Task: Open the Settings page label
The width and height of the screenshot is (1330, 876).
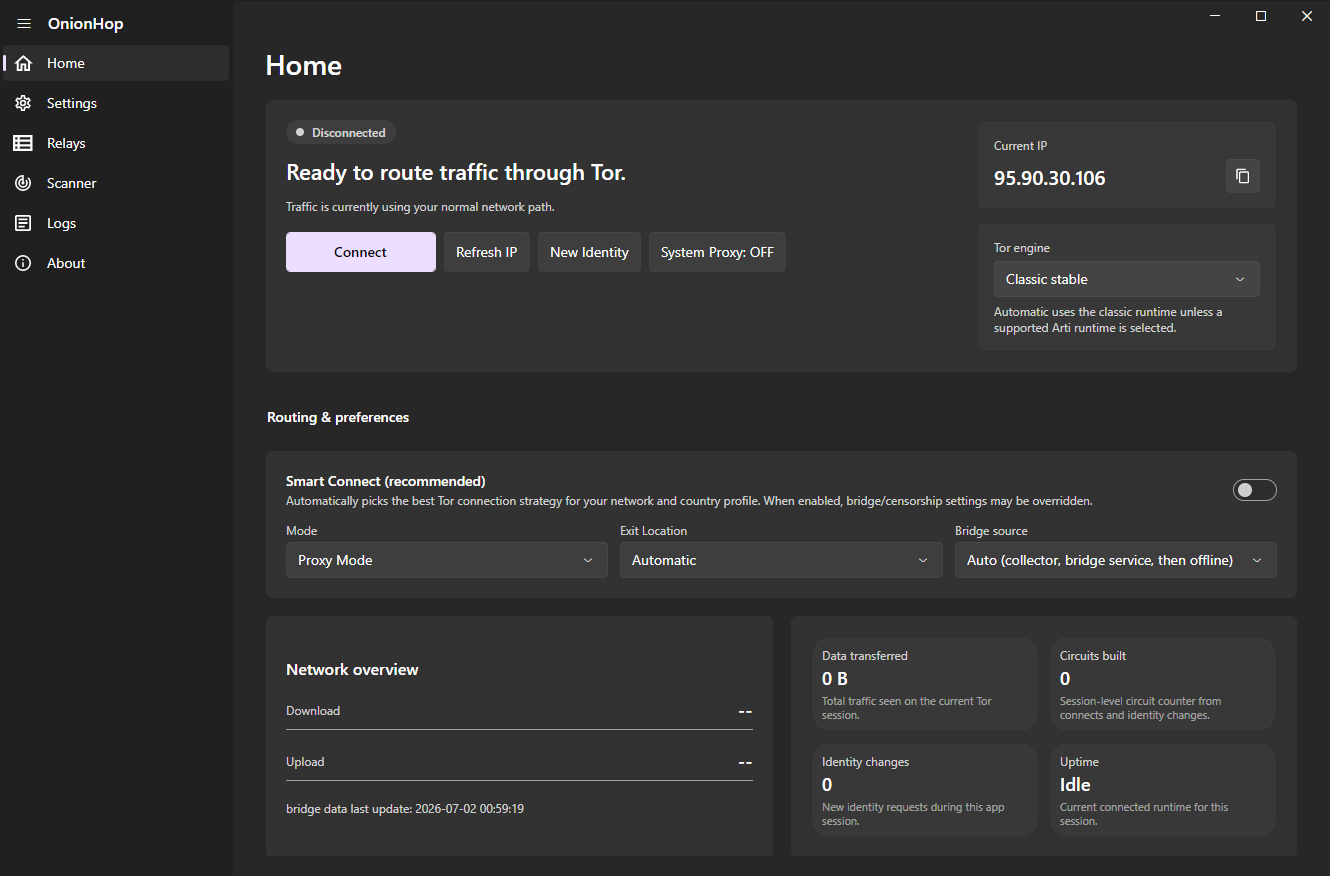Action: tap(72, 103)
